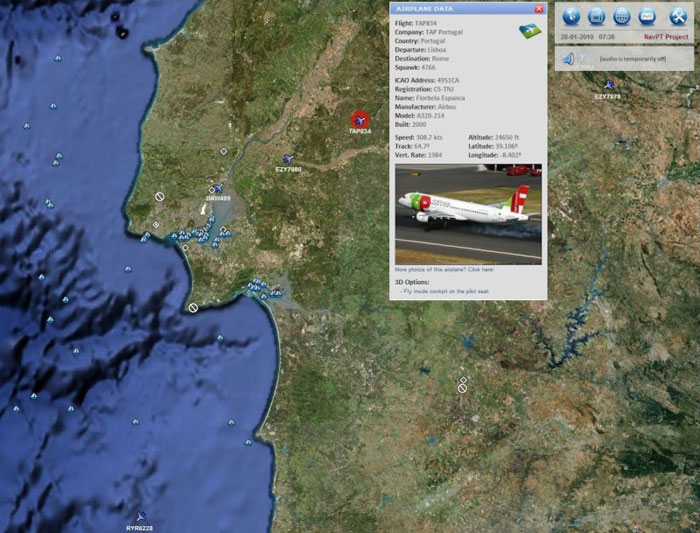This screenshot has height=533, width=700.
Task: Click the 'Registration: CS-TNJ' line
Action: tap(425, 89)
